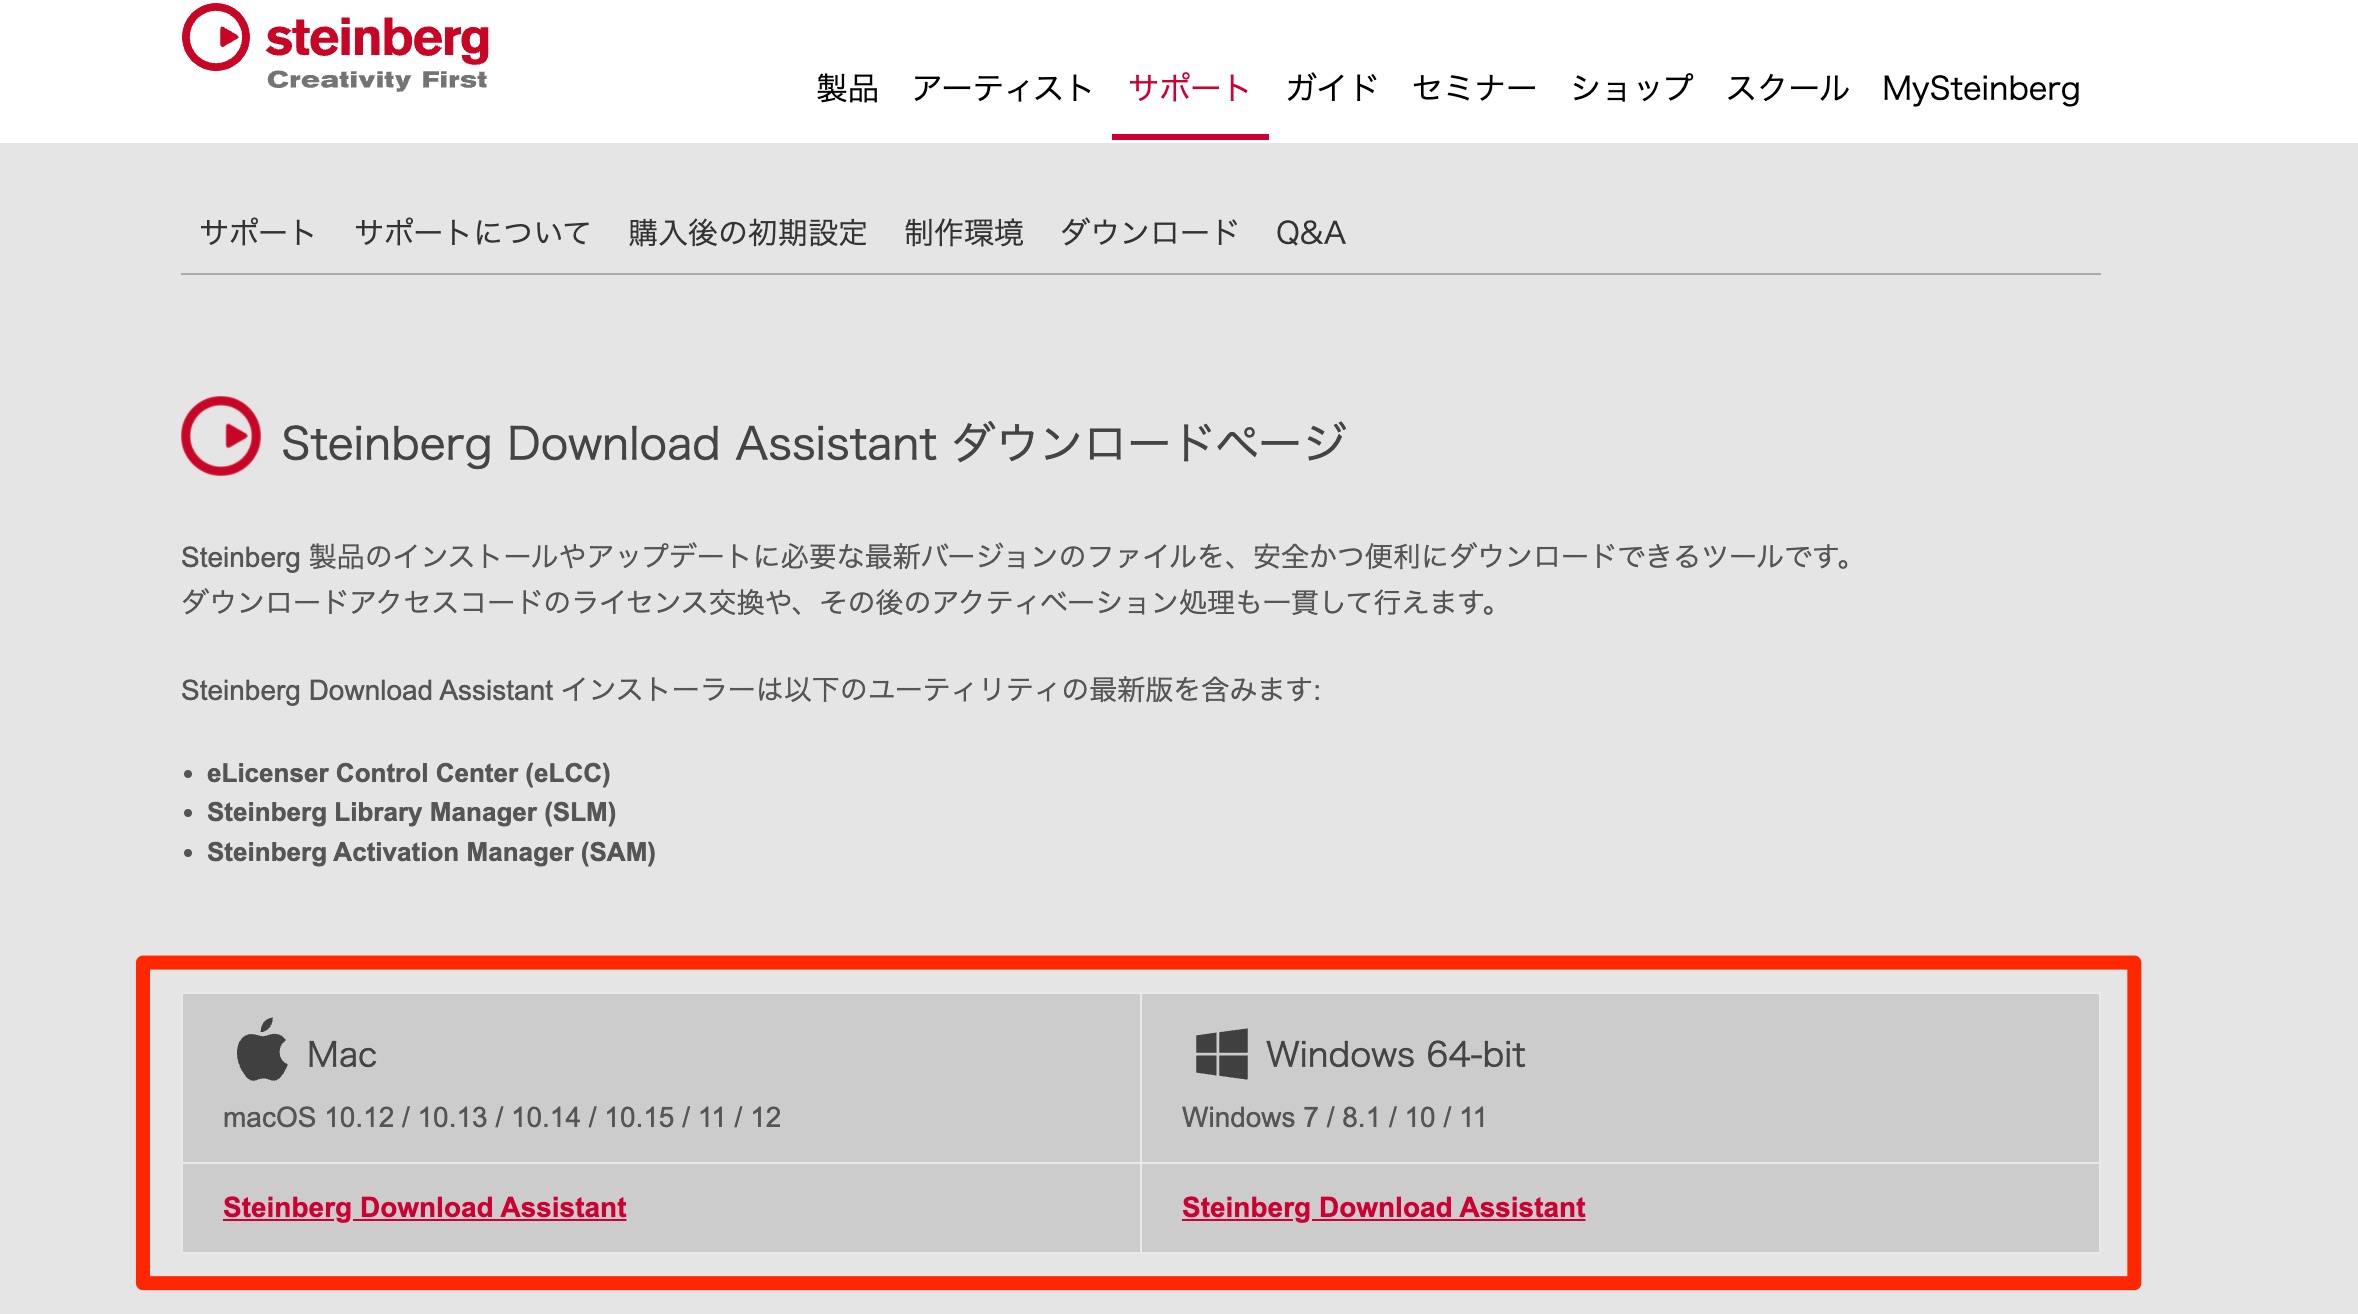2358x1314 pixels.
Task: Click the Windows logo icon
Action: (x=1221, y=1054)
